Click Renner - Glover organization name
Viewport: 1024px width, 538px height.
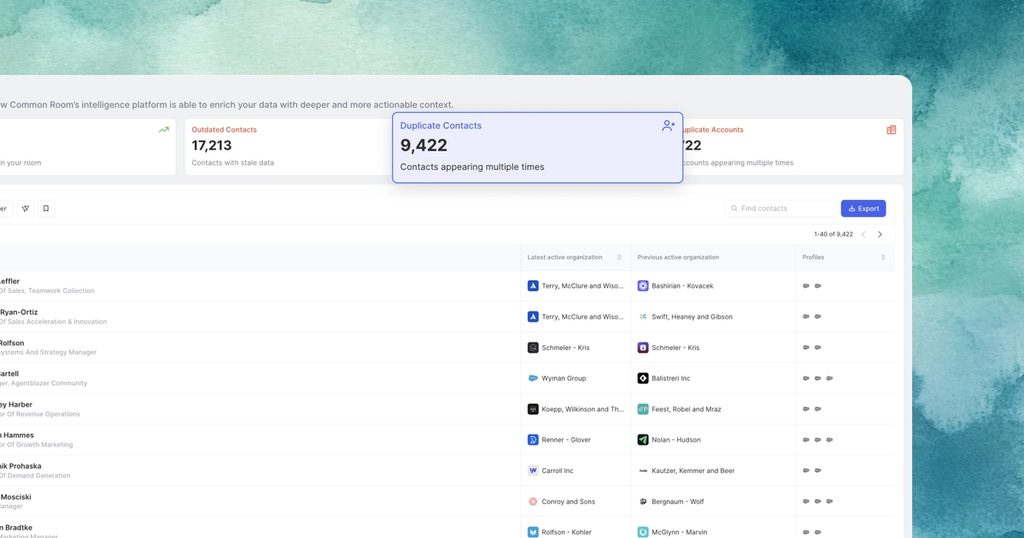[566, 440]
